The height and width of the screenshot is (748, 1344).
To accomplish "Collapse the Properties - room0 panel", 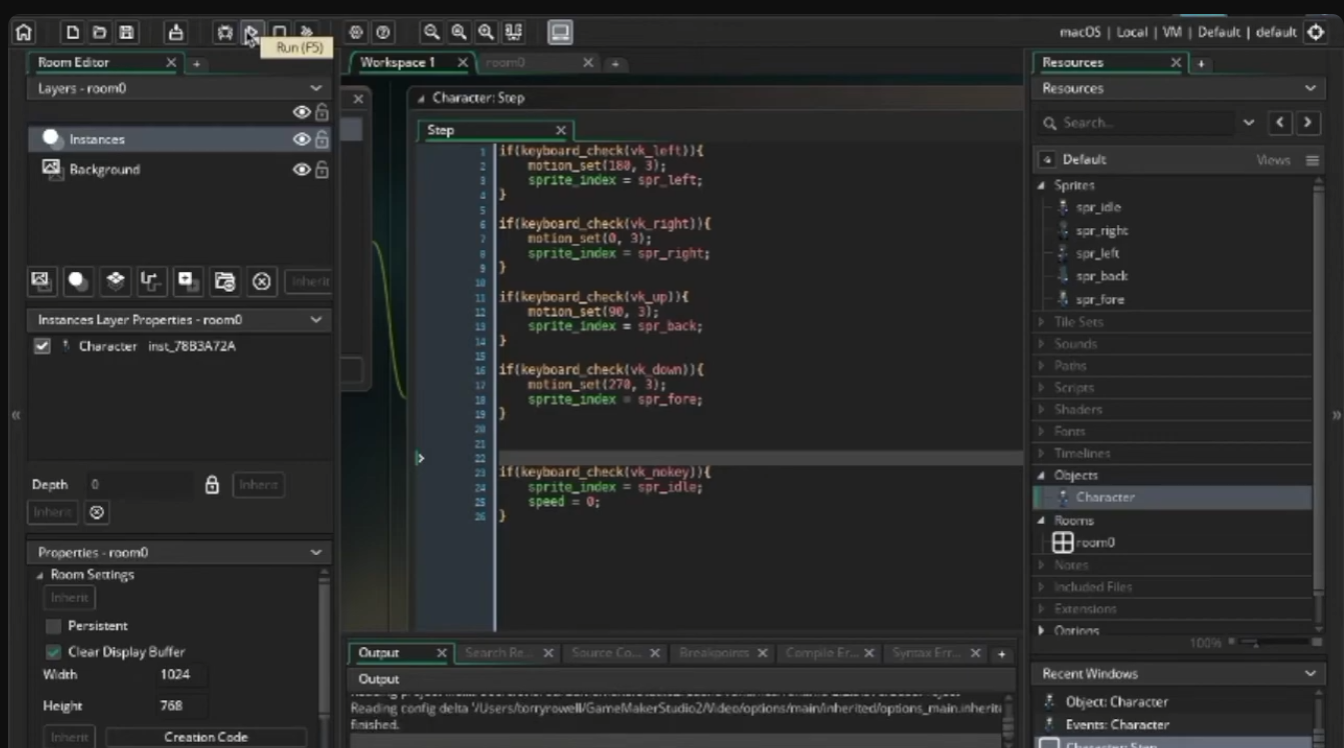I will pos(316,552).
